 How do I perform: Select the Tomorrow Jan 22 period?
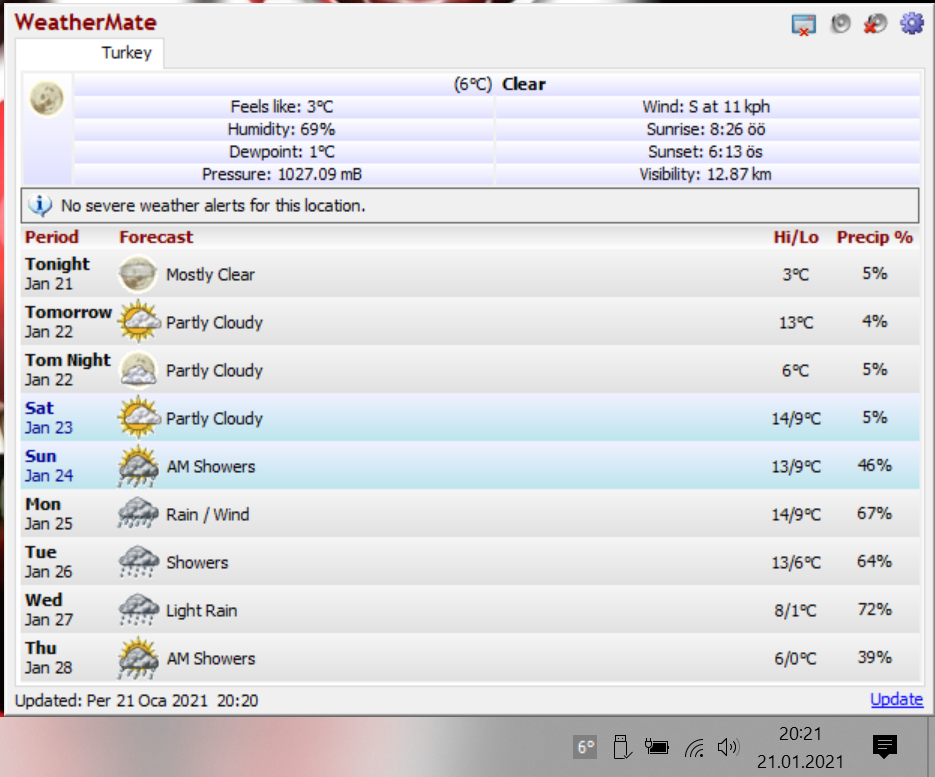point(68,322)
